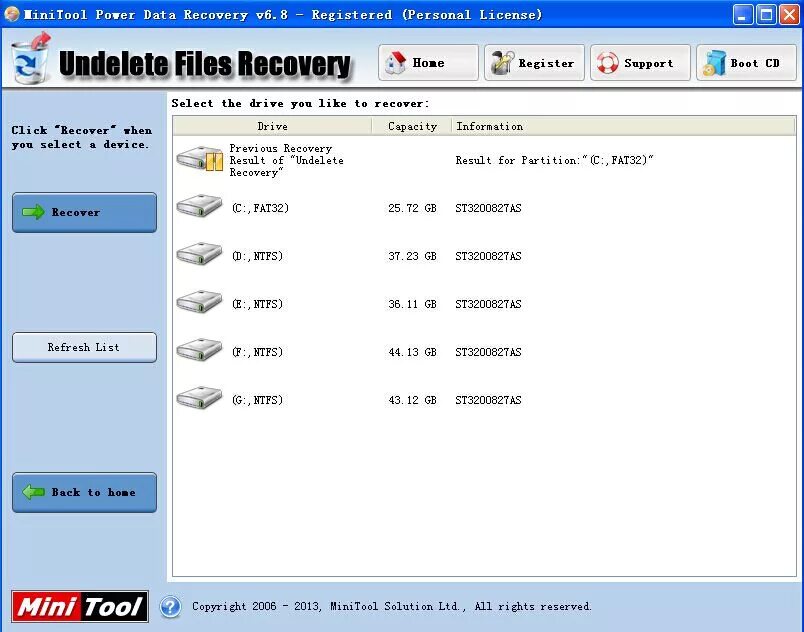Viewport: 804px width, 632px height.
Task: Select the D: NTFS drive icon
Action: [199, 254]
